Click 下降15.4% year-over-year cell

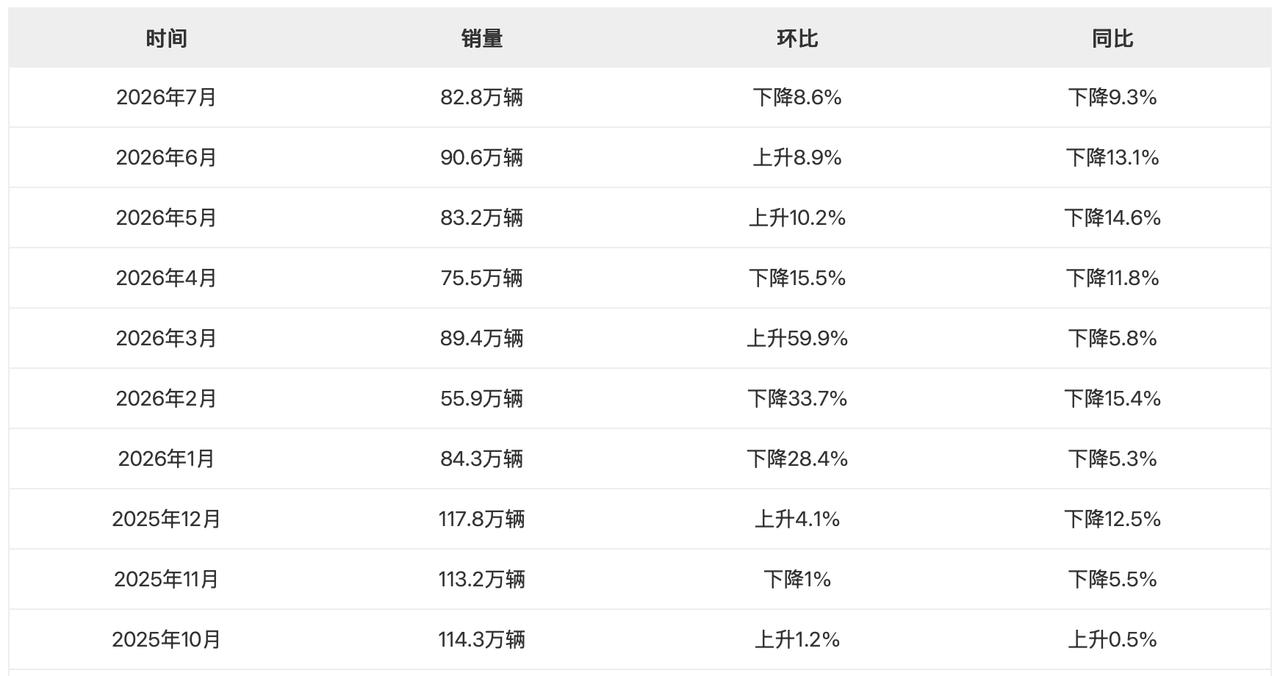point(1112,398)
